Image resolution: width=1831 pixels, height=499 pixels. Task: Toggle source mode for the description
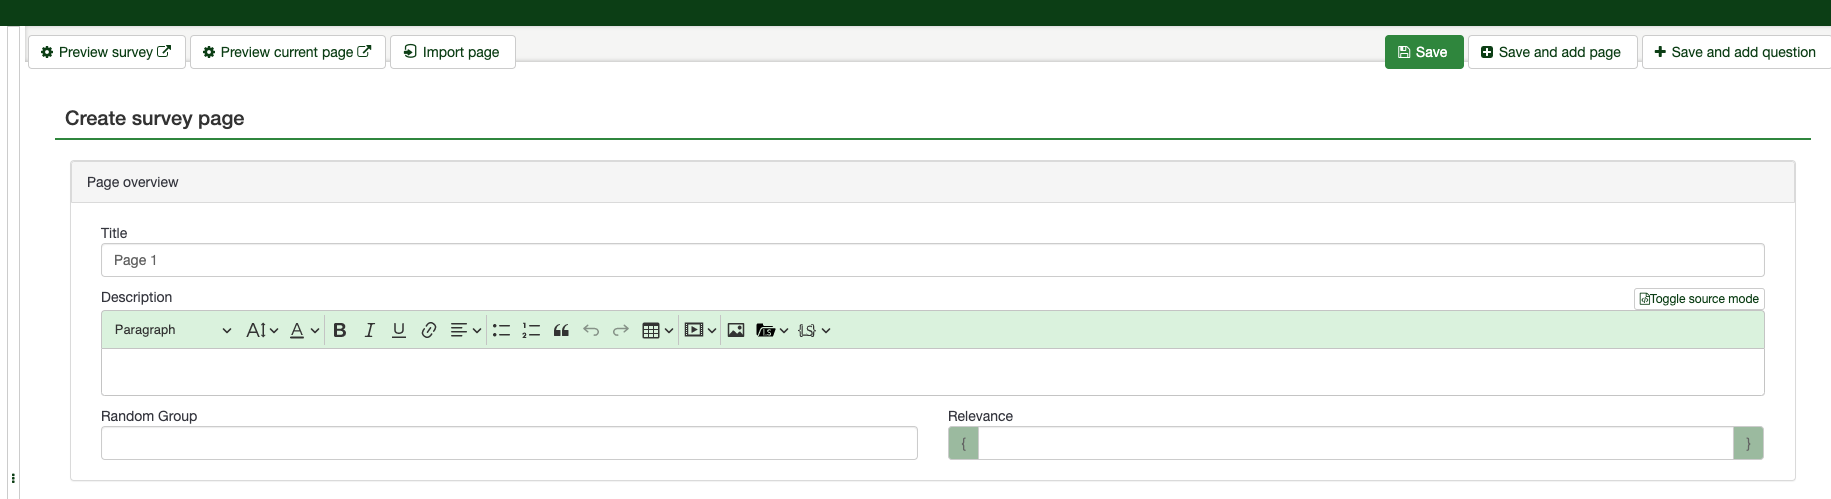click(1699, 299)
